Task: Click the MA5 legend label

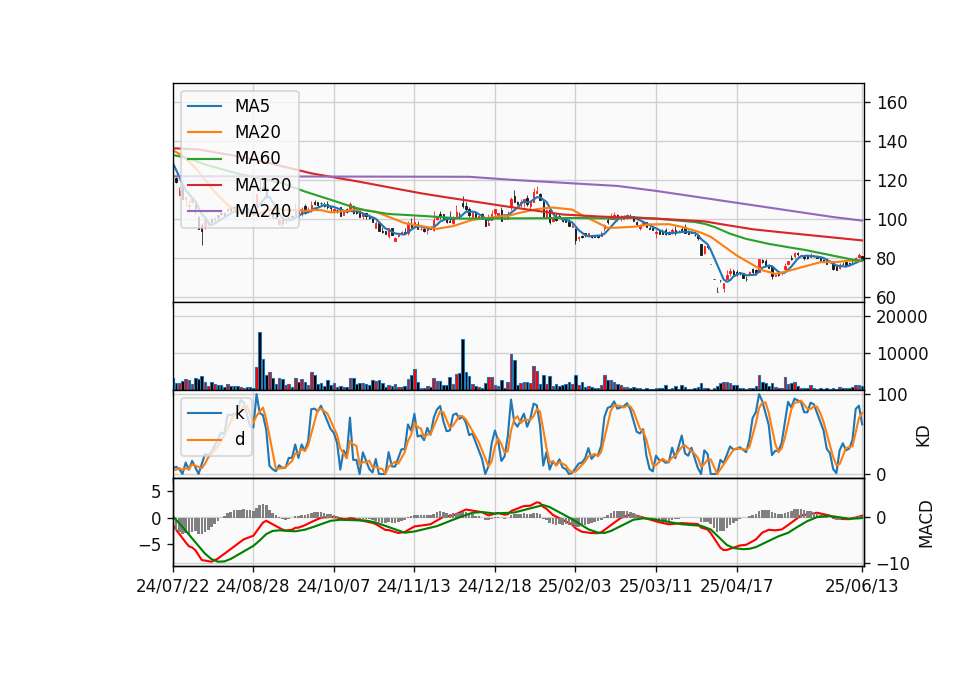Action: click(252, 106)
